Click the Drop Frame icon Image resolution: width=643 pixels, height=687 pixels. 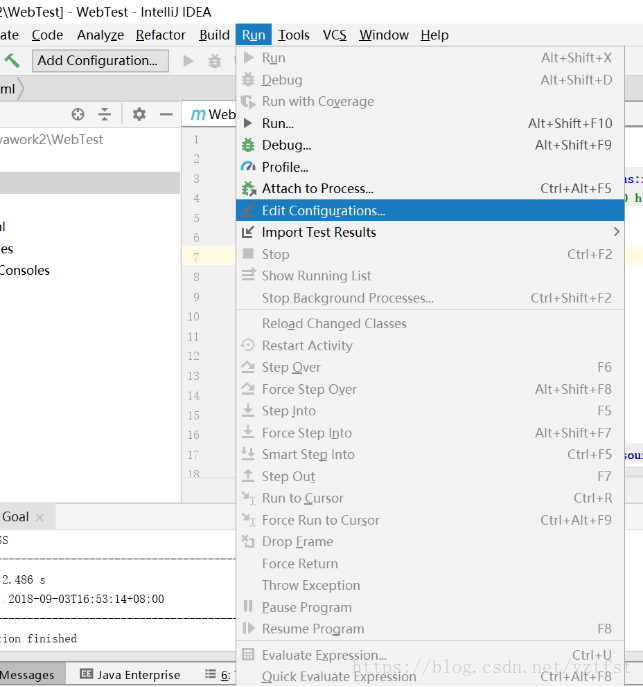click(248, 541)
